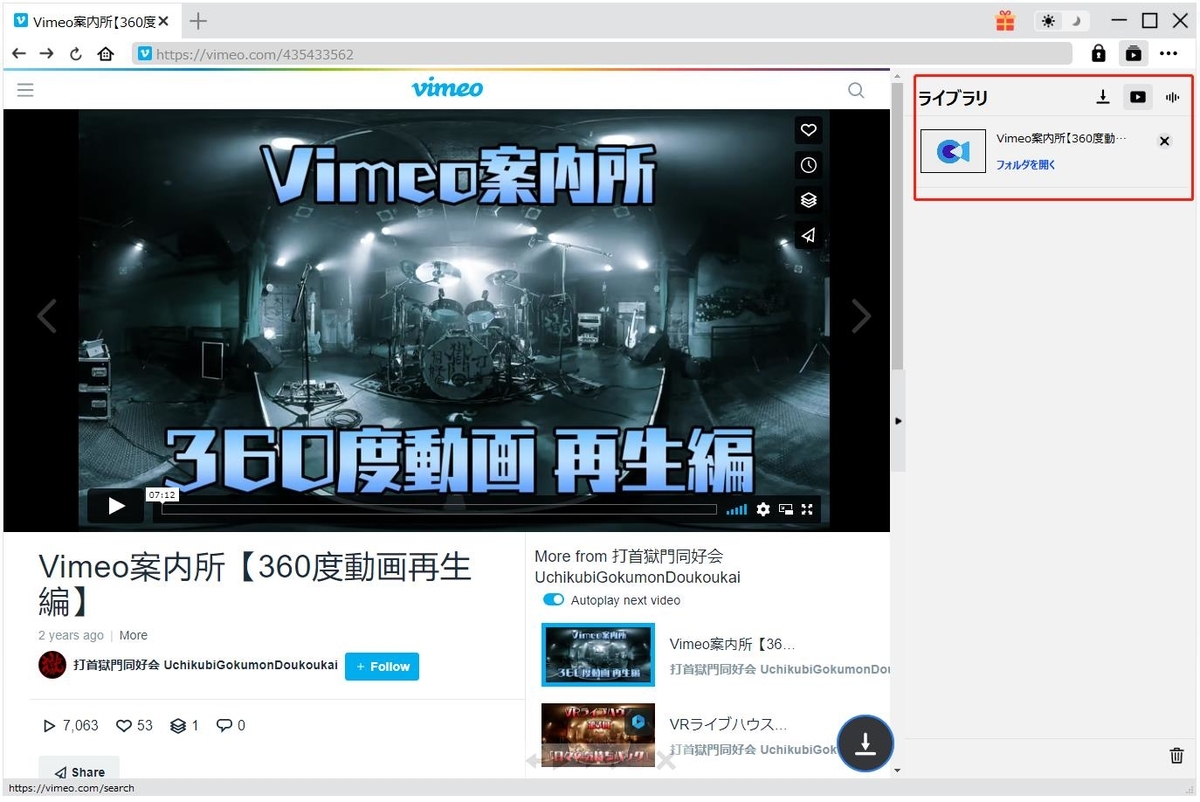Adjust volume bars in the player
1200x802 pixels.
pos(736,509)
